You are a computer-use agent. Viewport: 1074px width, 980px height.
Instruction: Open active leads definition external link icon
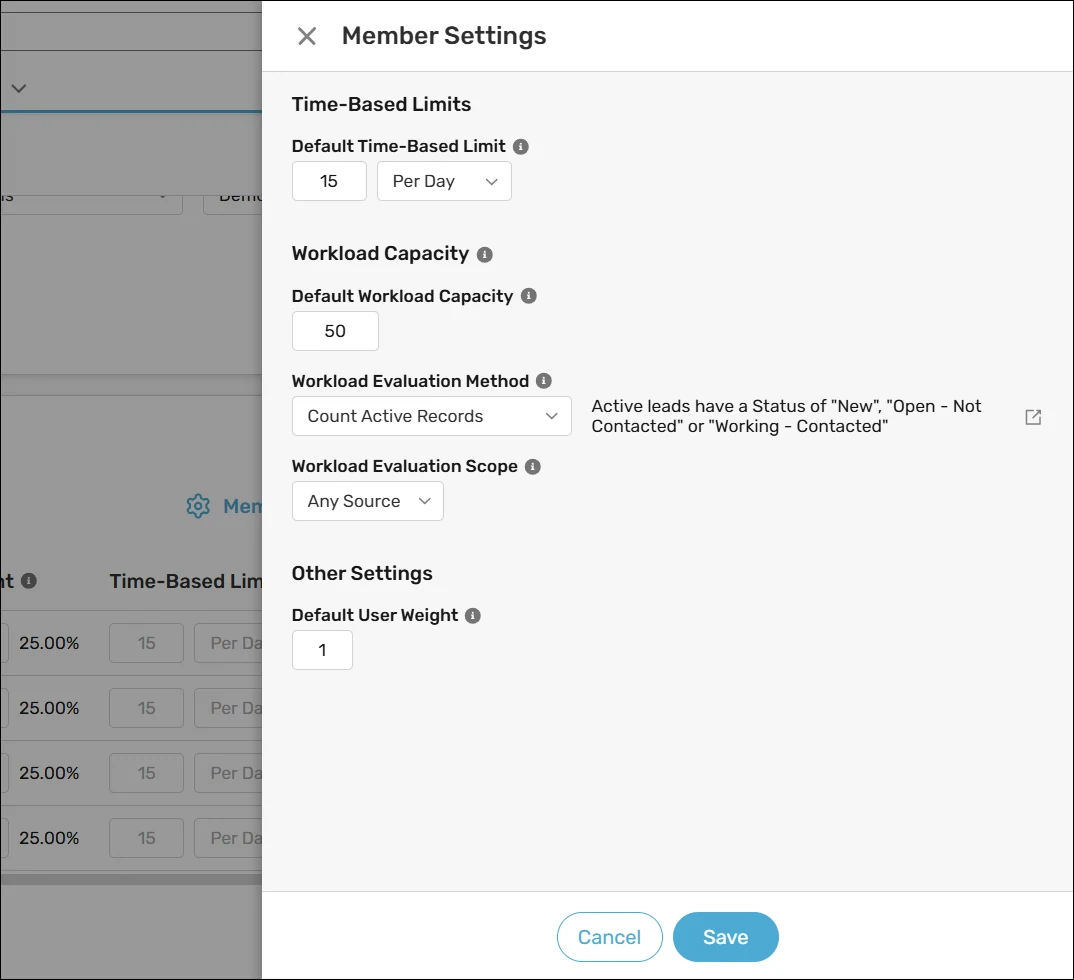tap(1033, 417)
